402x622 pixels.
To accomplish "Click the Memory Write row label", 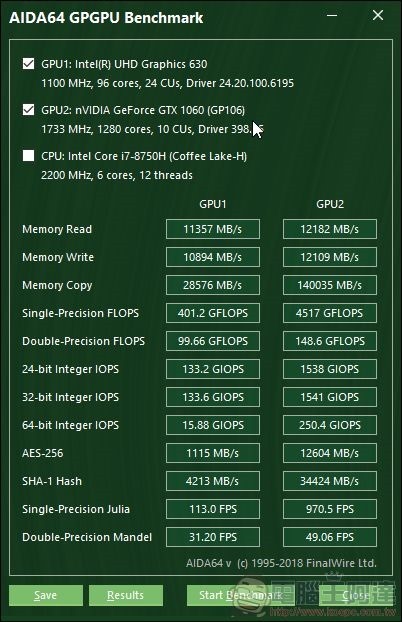I will (x=58, y=257).
